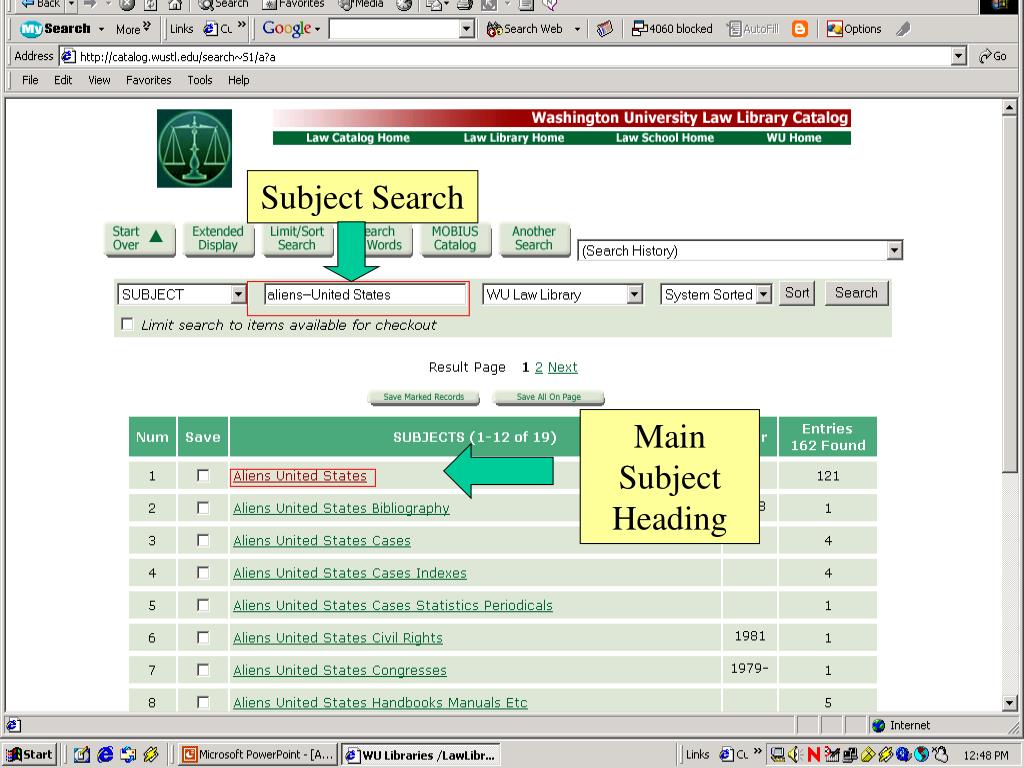The image size is (1024, 768).
Task: Open the Favorites menu
Action: coord(148,80)
